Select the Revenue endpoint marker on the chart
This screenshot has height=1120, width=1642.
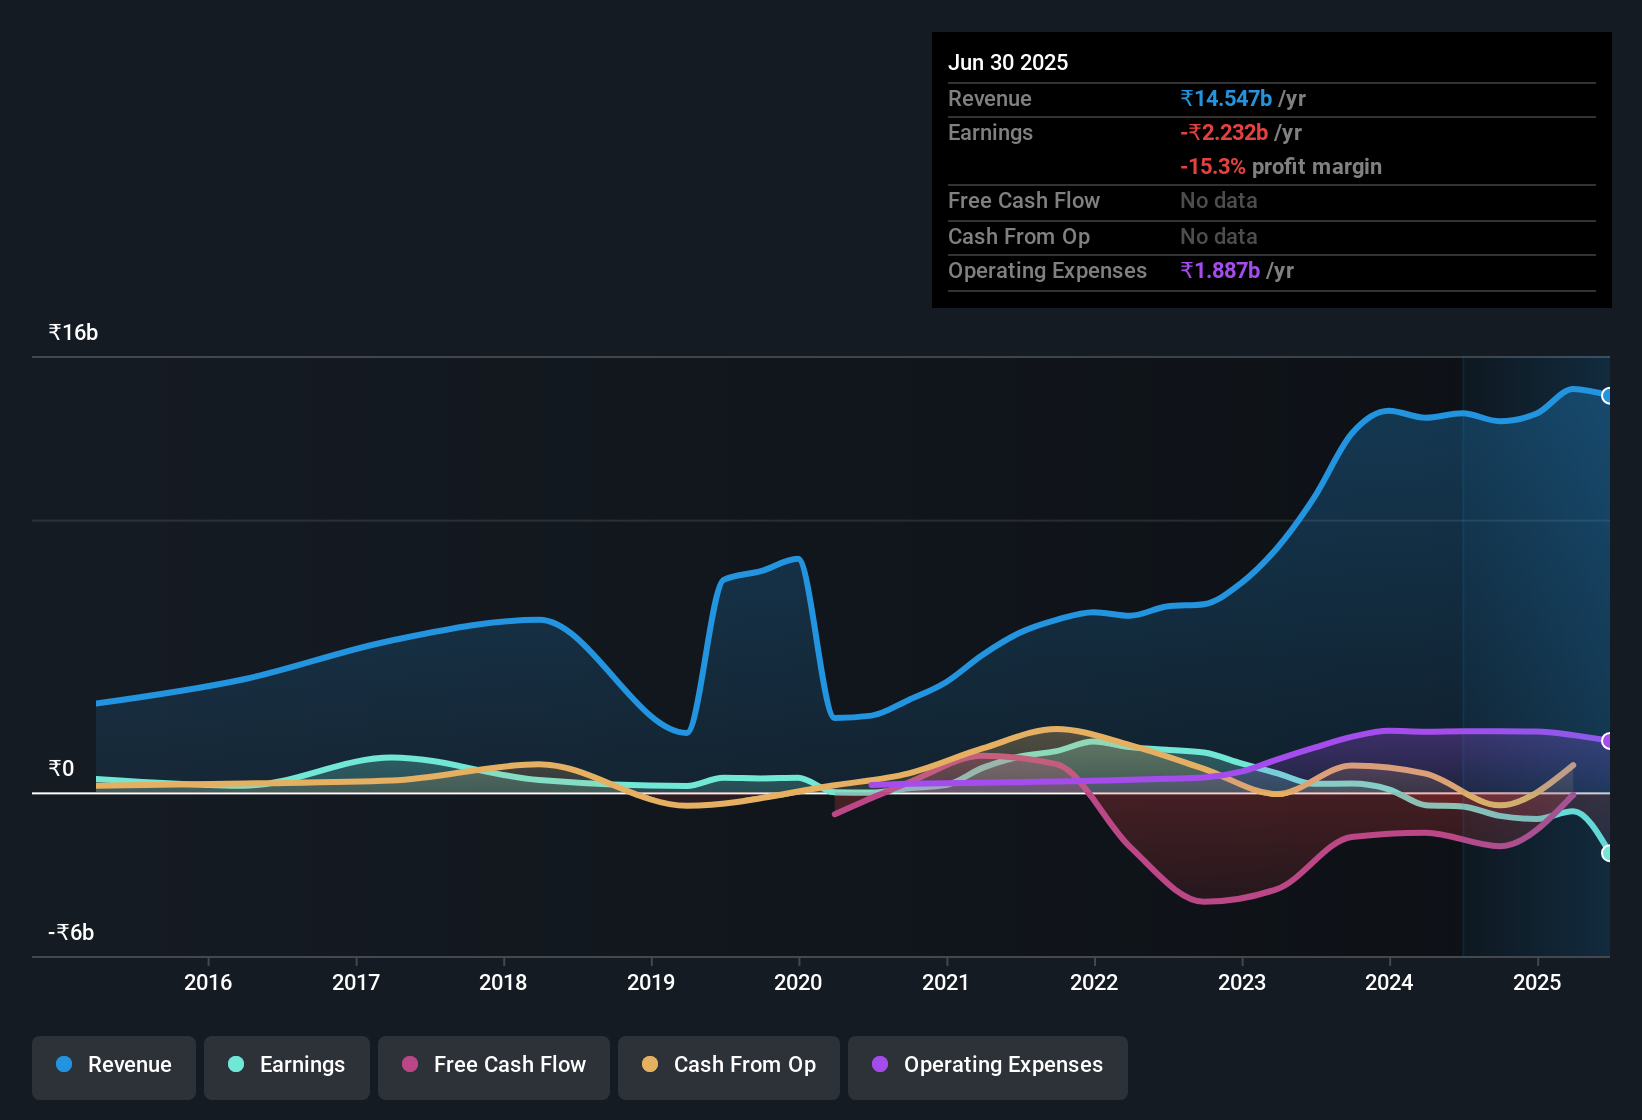(x=1607, y=395)
